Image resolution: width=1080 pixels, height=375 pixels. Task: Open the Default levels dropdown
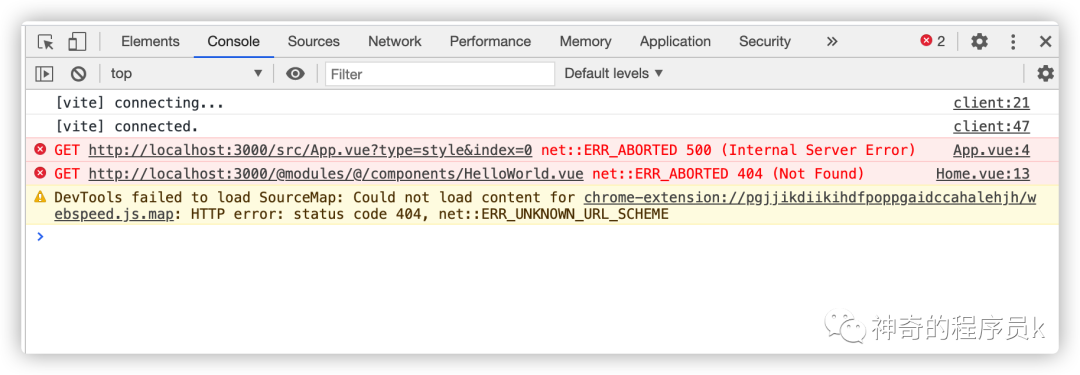[x=613, y=74]
